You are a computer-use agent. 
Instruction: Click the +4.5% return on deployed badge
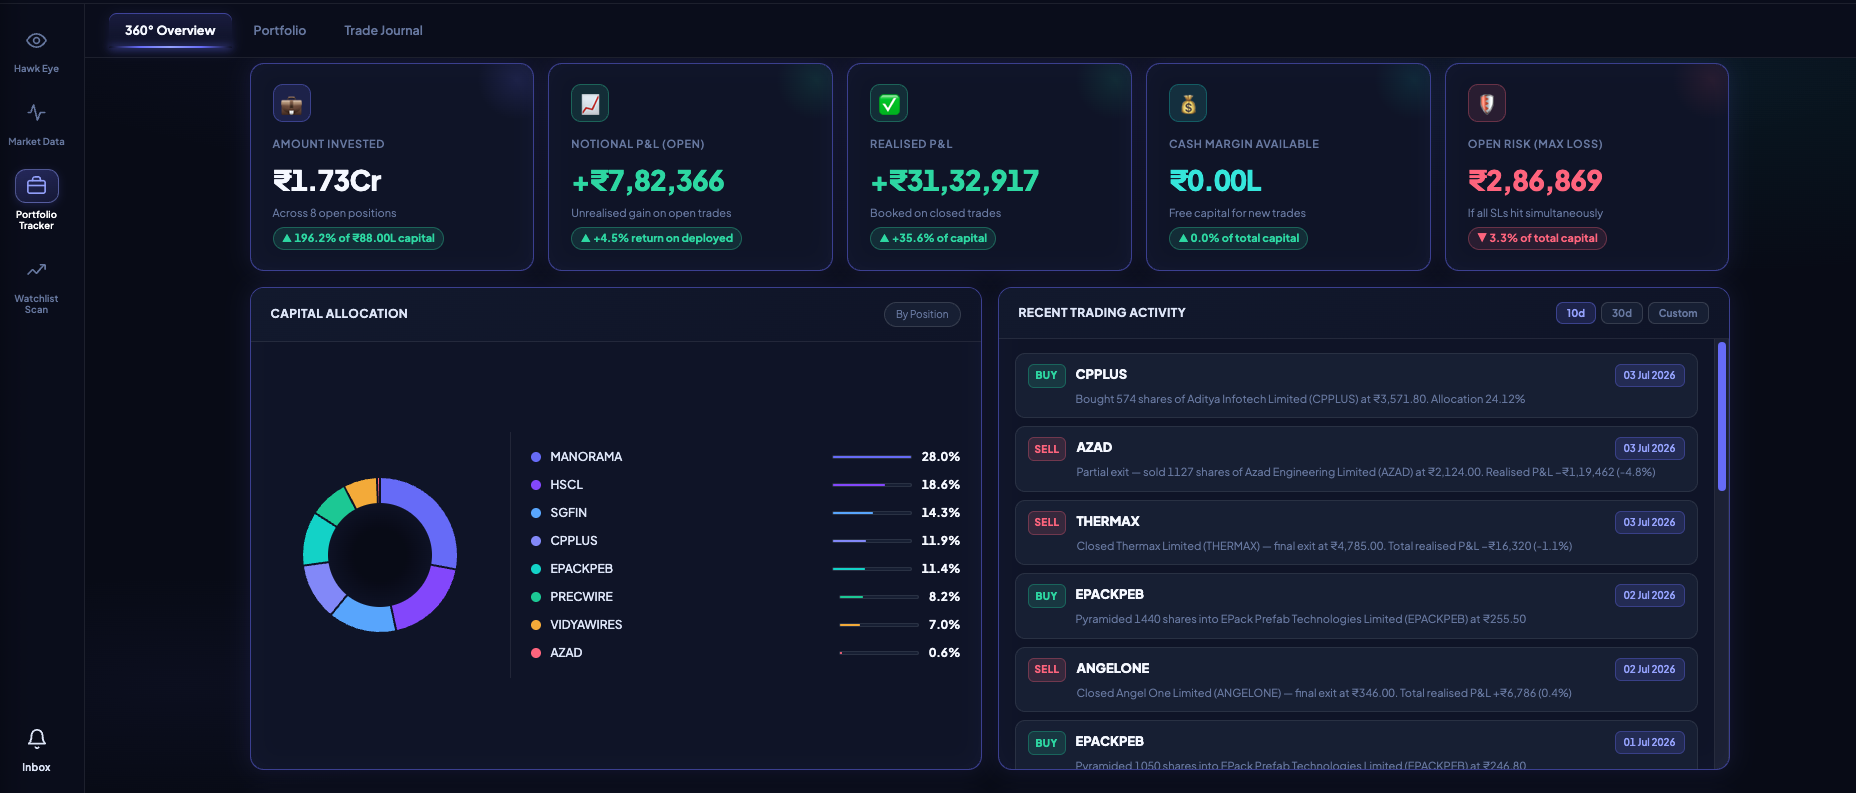656,238
